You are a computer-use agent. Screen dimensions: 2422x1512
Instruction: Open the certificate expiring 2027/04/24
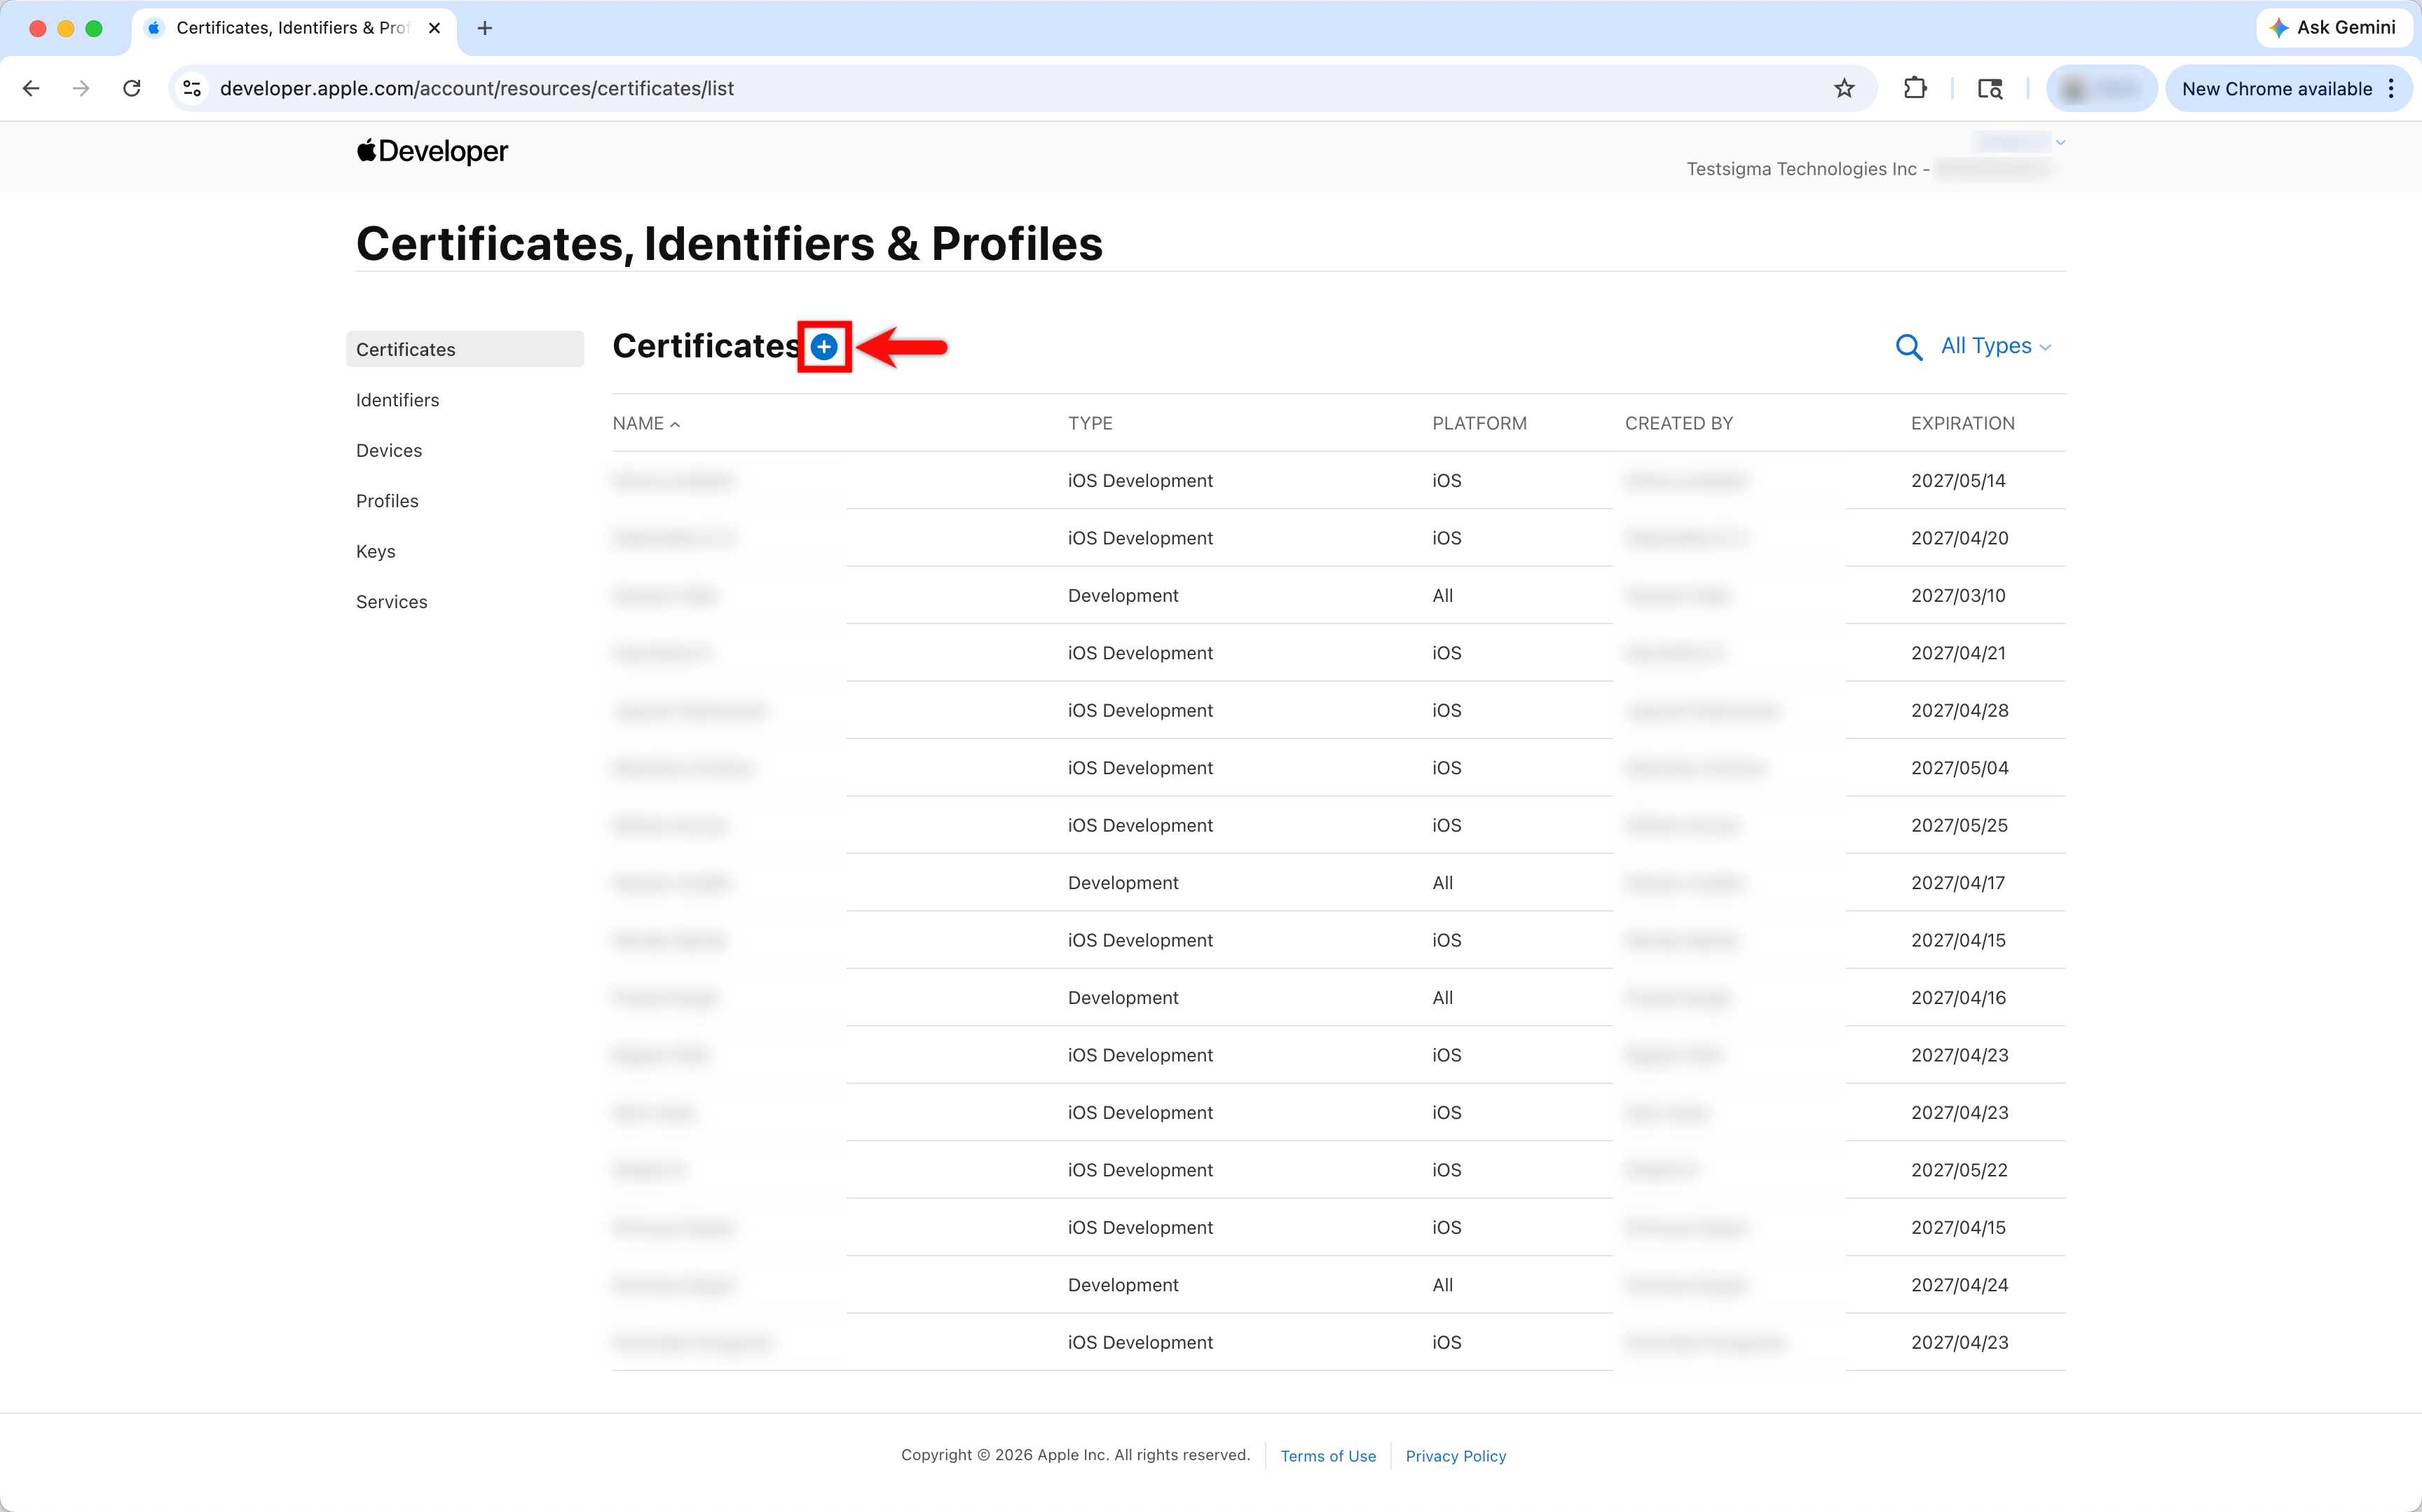pos(1338,1285)
